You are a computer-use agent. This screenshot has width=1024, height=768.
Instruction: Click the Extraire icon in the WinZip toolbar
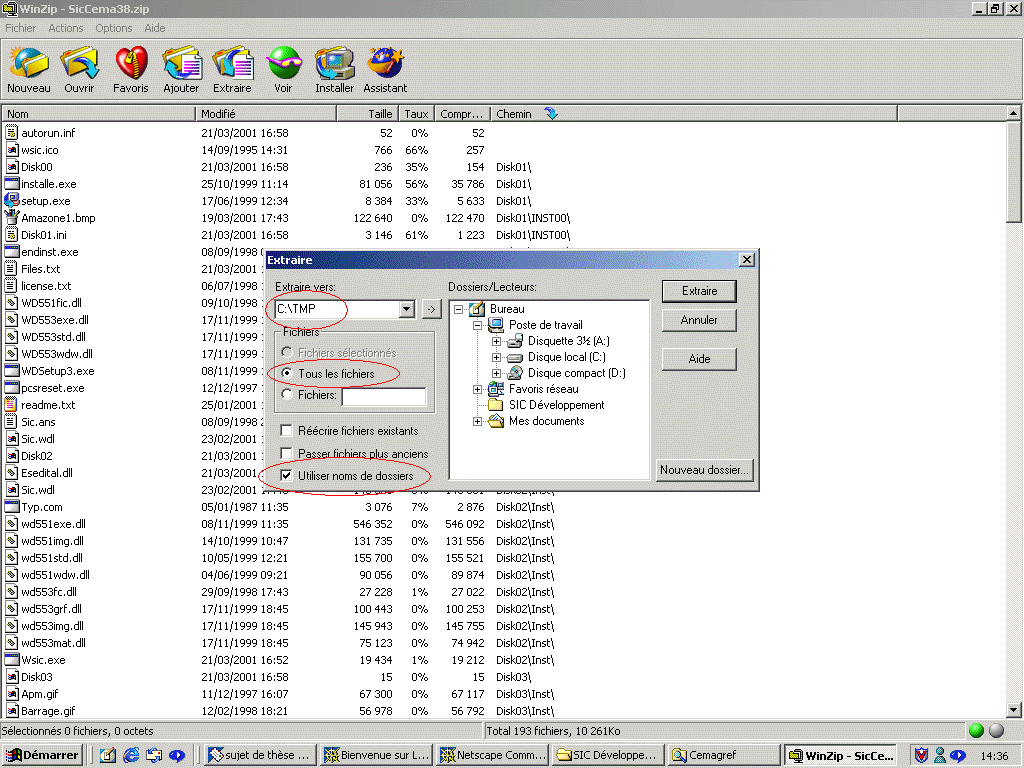232,63
